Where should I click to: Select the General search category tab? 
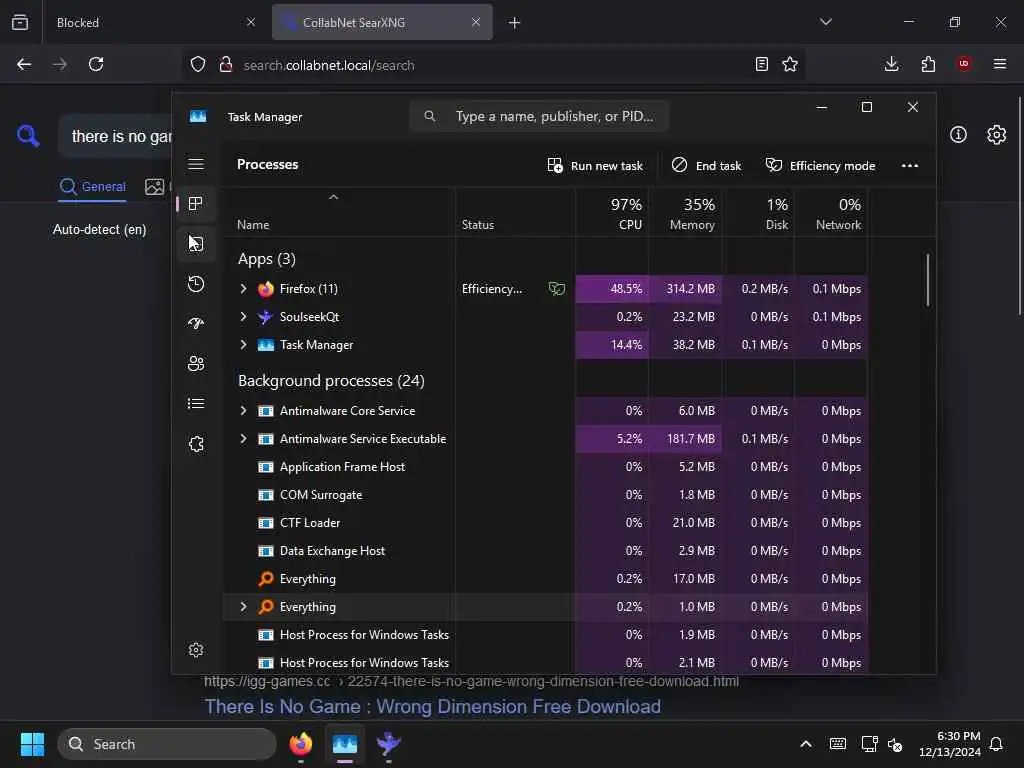pos(92,187)
